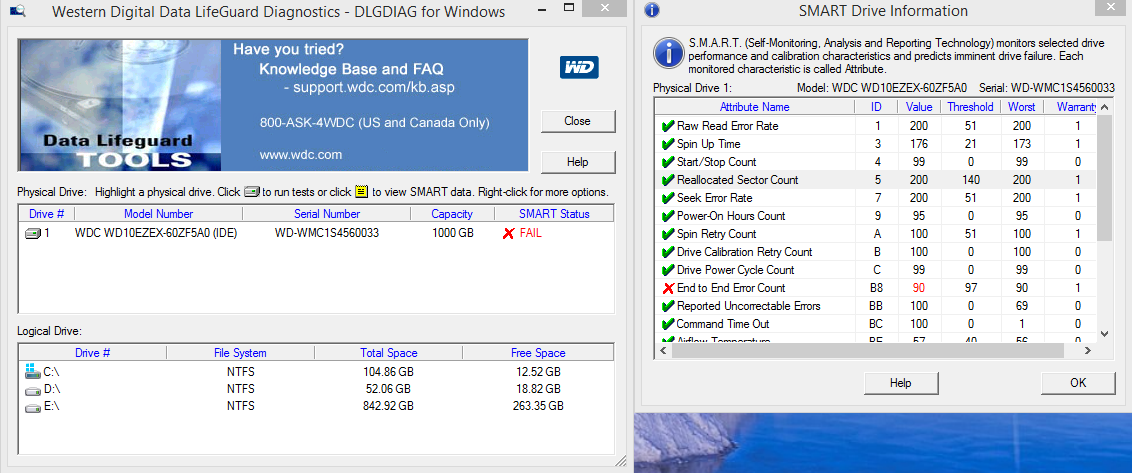Click serial number WD-WMC1S4560033 in the drive list

coord(326,233)
